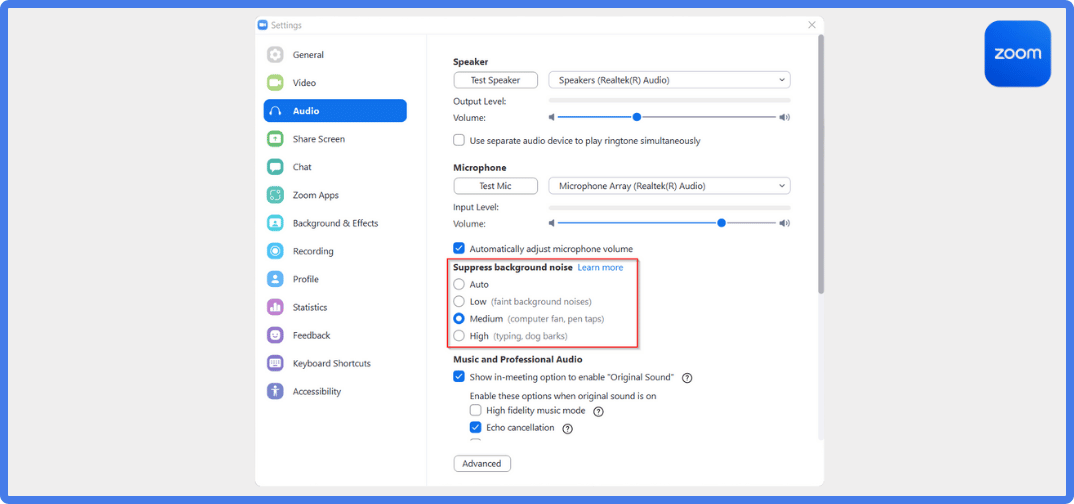Click microphone volume high icon
This screenshot has height=504, width=1074.
(785, 223)
